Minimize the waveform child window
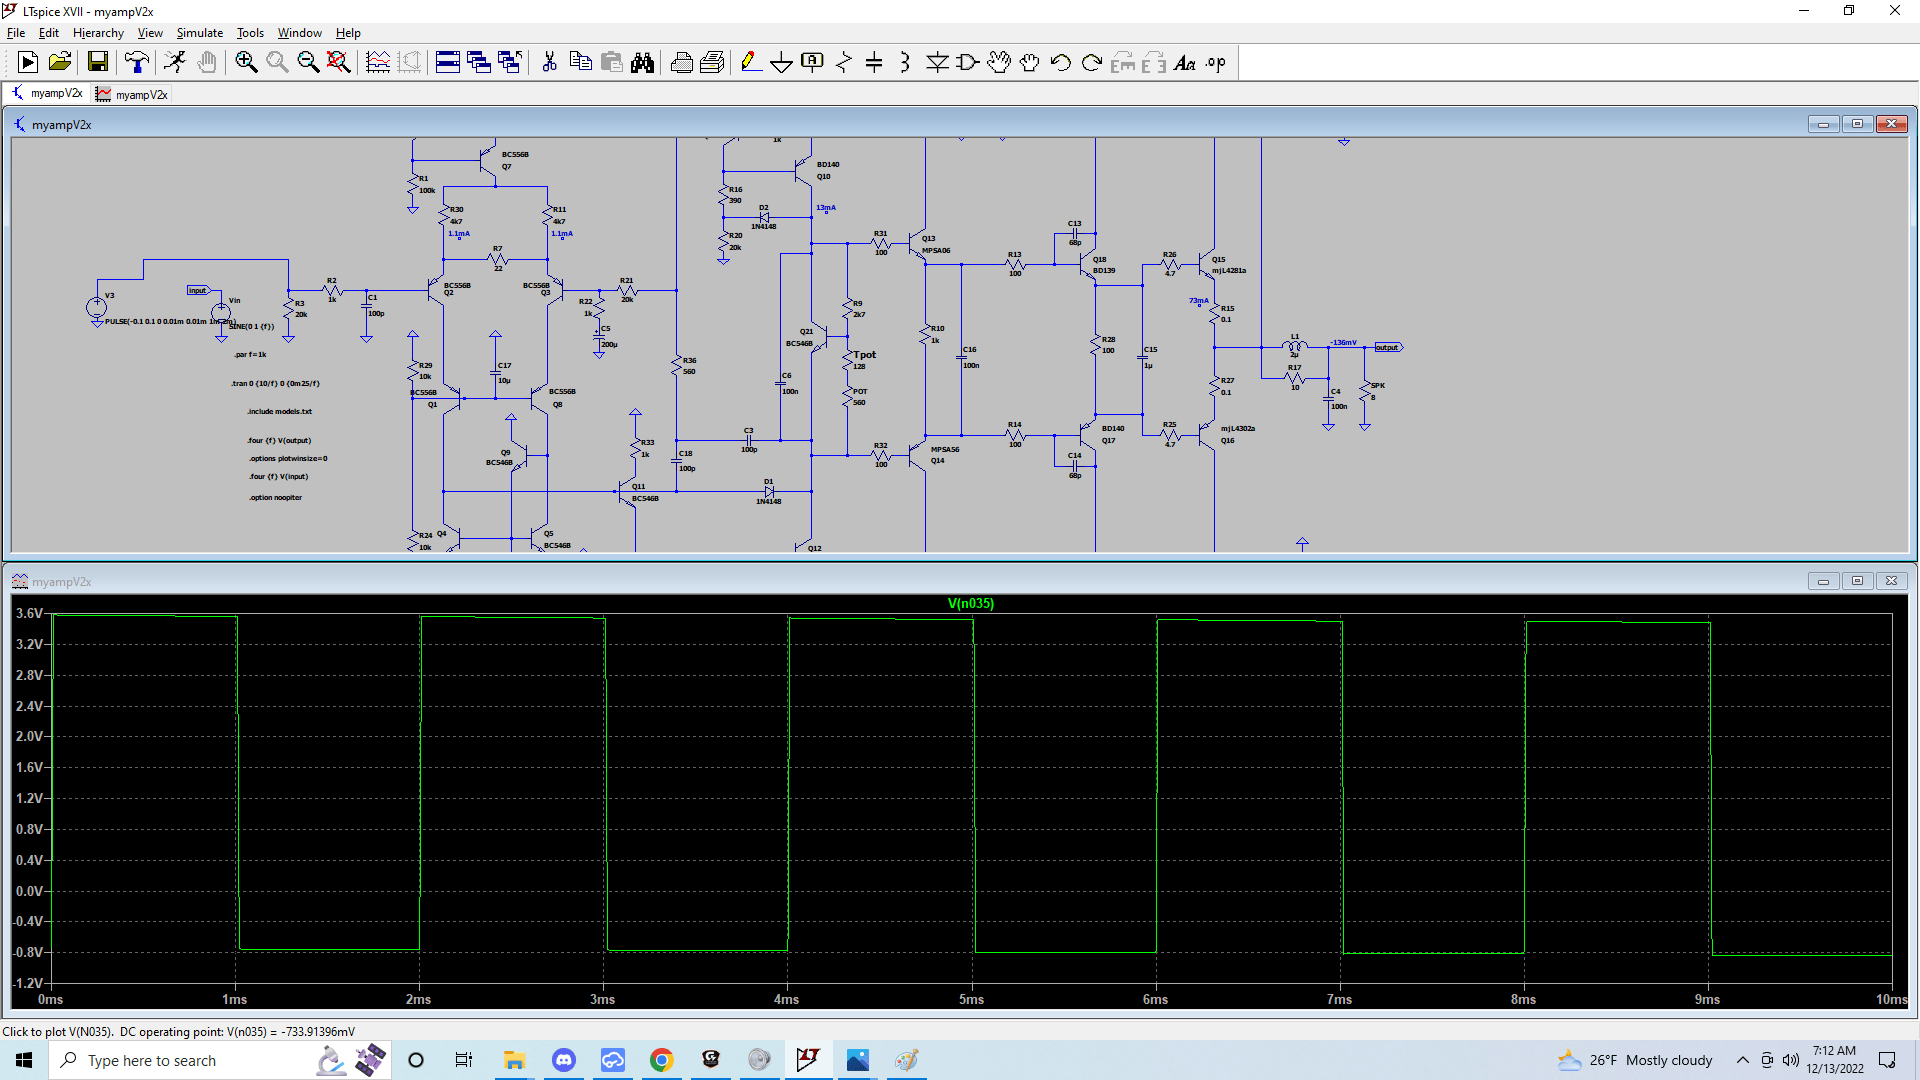Image resolution: width=1920 pixels, height=1080 pixels. point(1823,581)
